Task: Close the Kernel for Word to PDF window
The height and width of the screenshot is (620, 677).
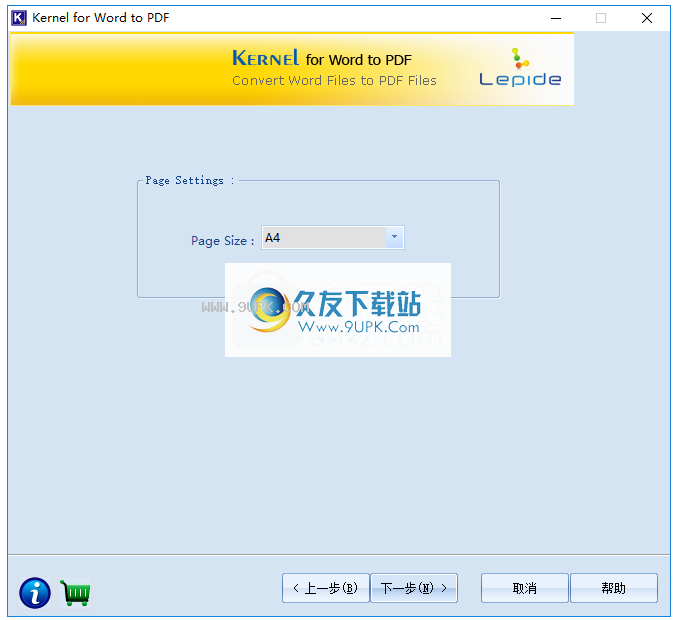Action: tap(647, 18)
